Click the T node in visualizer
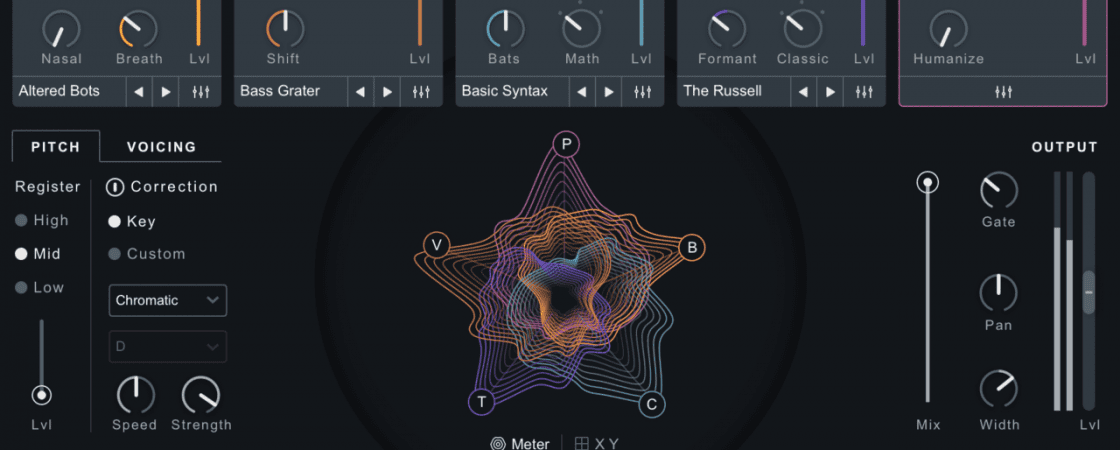 pyautogui.click(x=481, y=403)
